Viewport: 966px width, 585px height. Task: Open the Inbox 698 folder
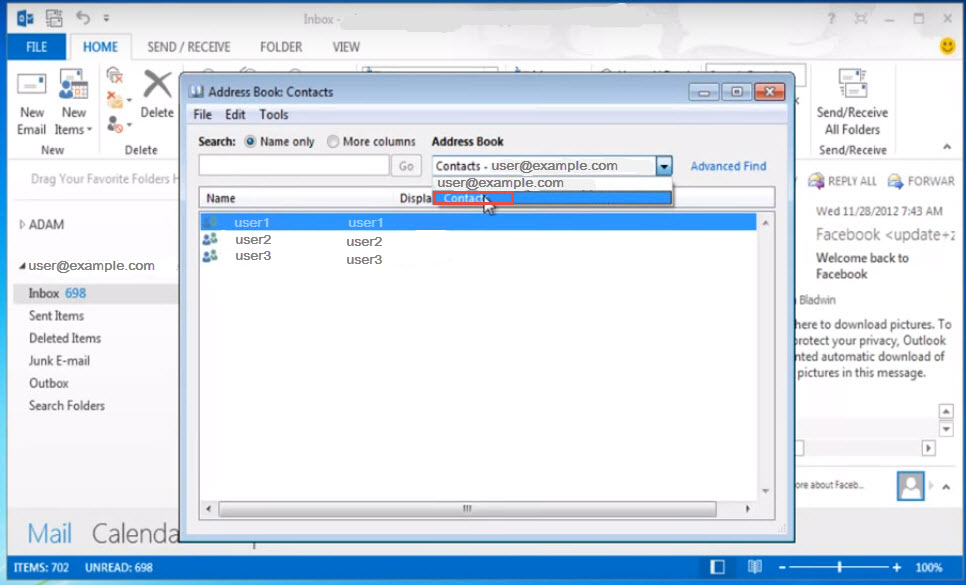[x=95, y=294]
